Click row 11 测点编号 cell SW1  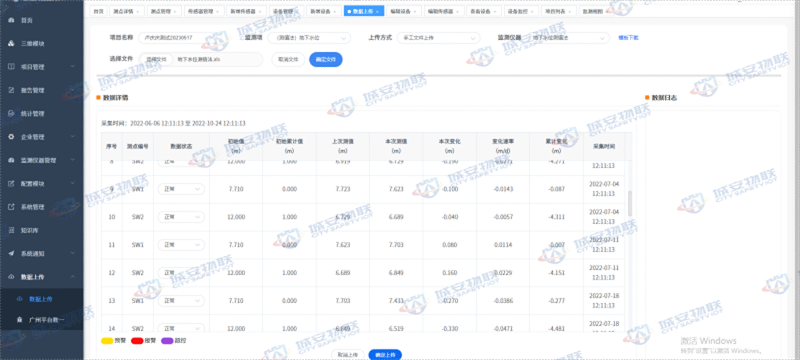(138, 245)
